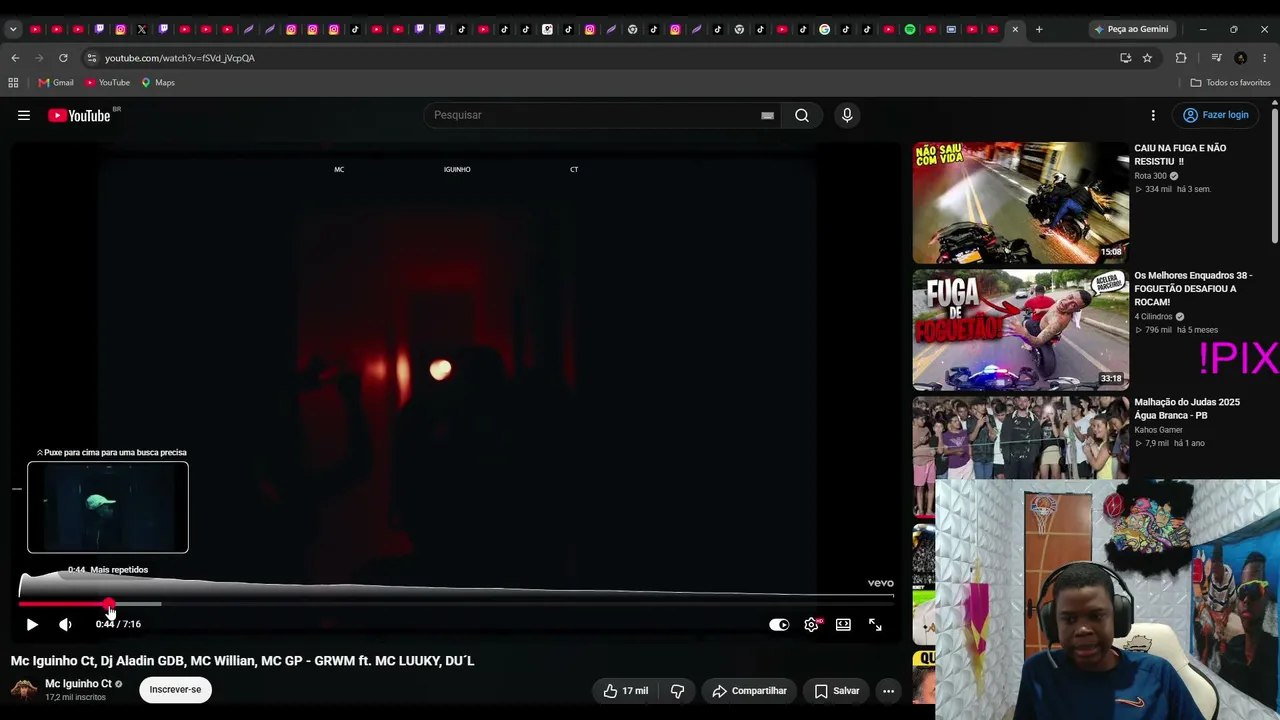Open Mc Iguinho Ct channel avatar
Viewport: 1280px width, 720px height.
pos(24,689)
